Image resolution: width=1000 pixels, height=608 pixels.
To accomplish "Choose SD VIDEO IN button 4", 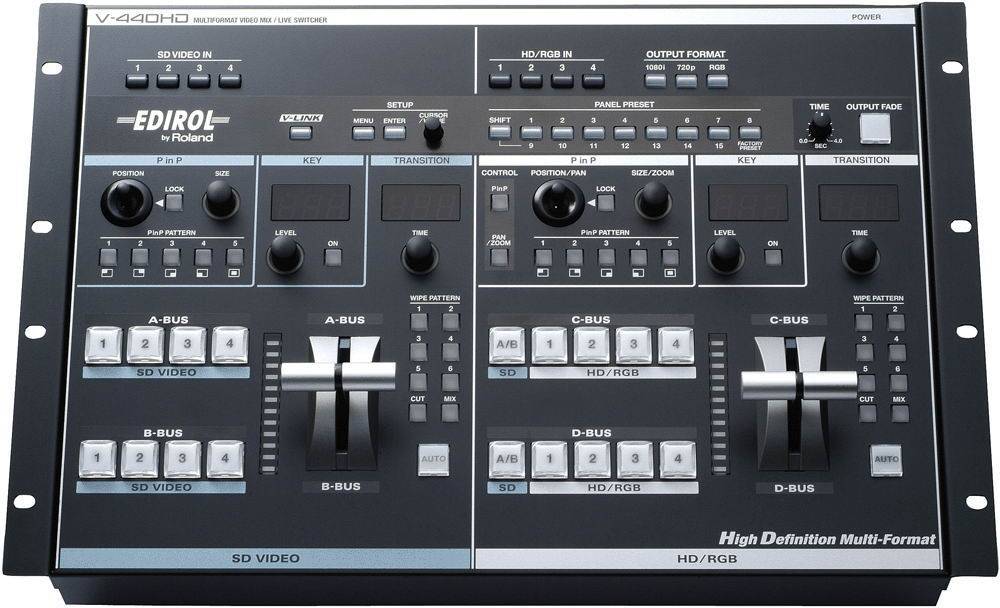I will (x=230, y=80).
